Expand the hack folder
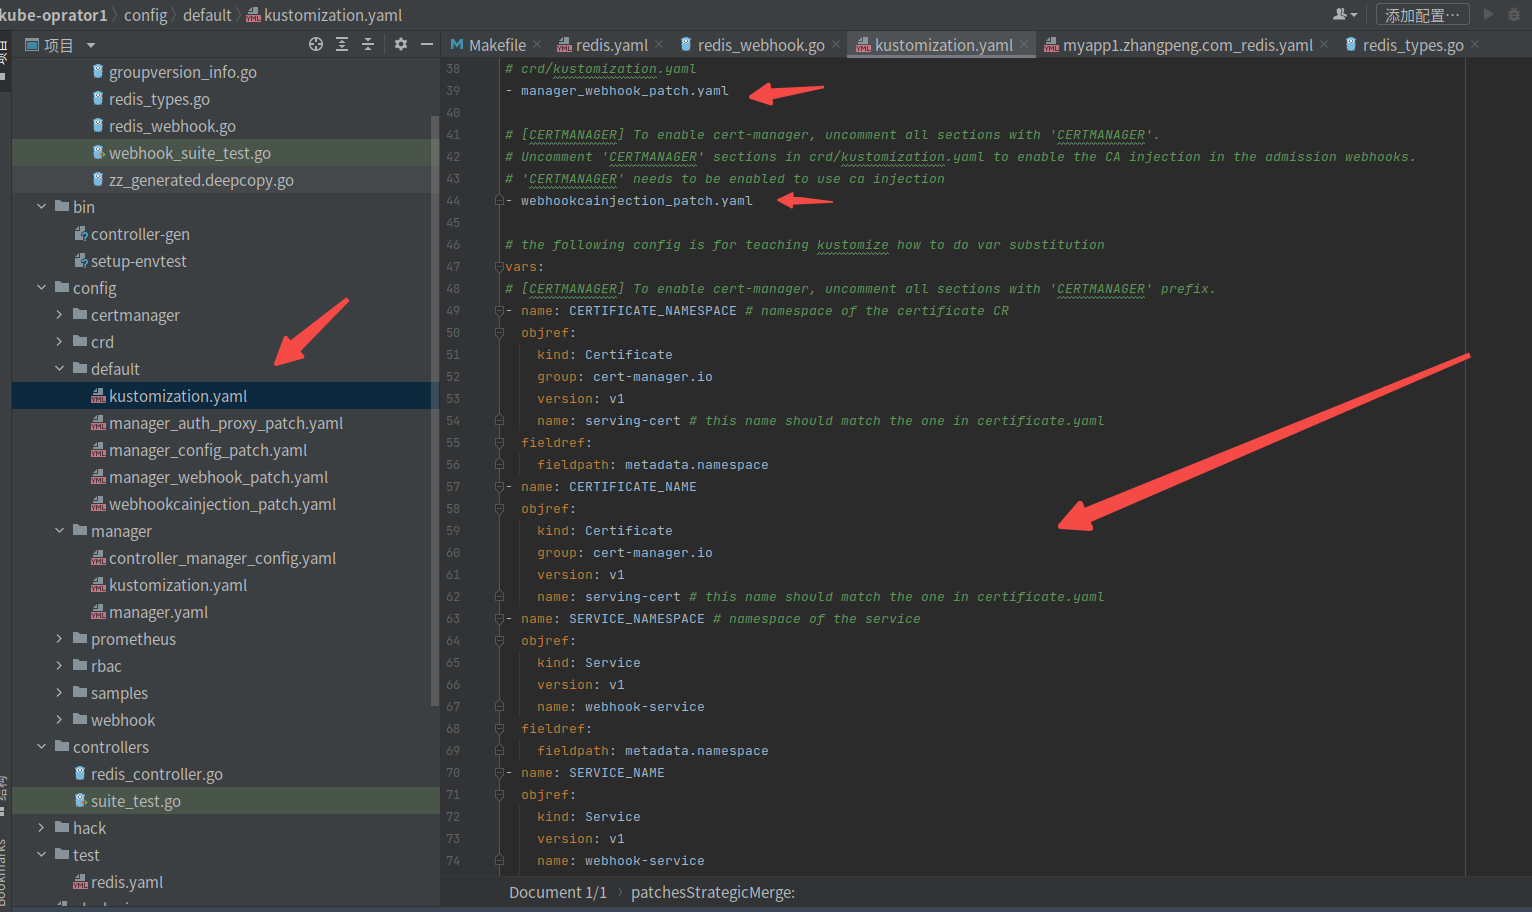This screenshot has width=1532, height=912. [41, 827]
